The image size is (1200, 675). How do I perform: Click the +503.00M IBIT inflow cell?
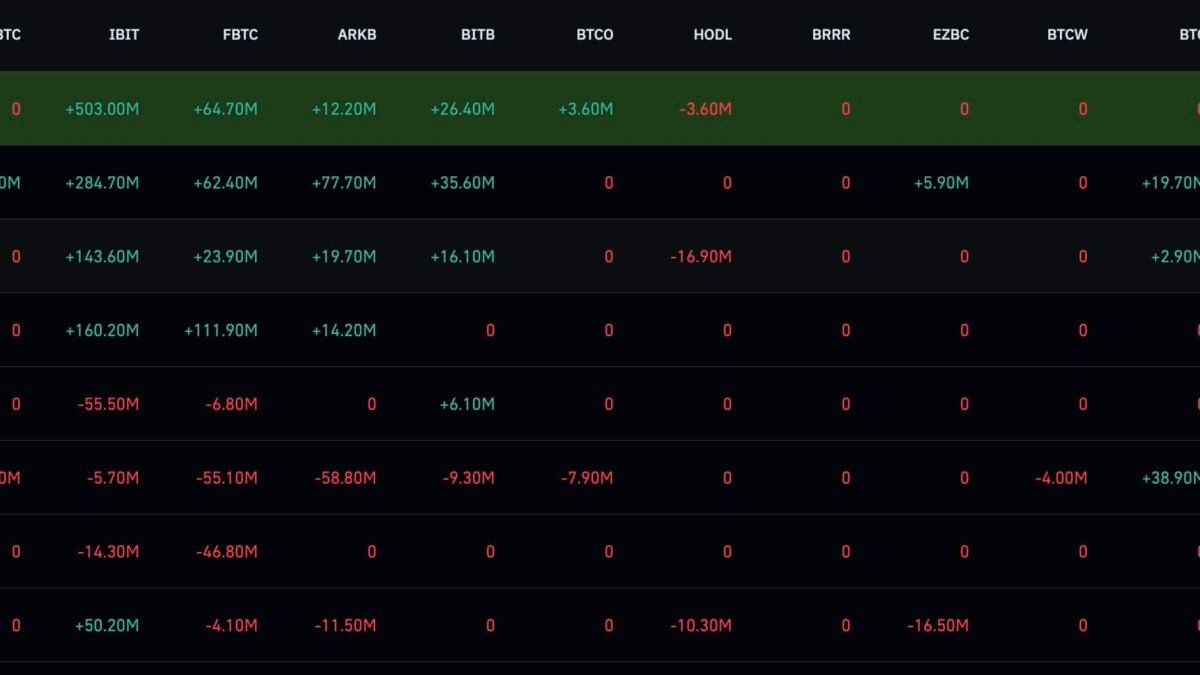click(102, 109)
